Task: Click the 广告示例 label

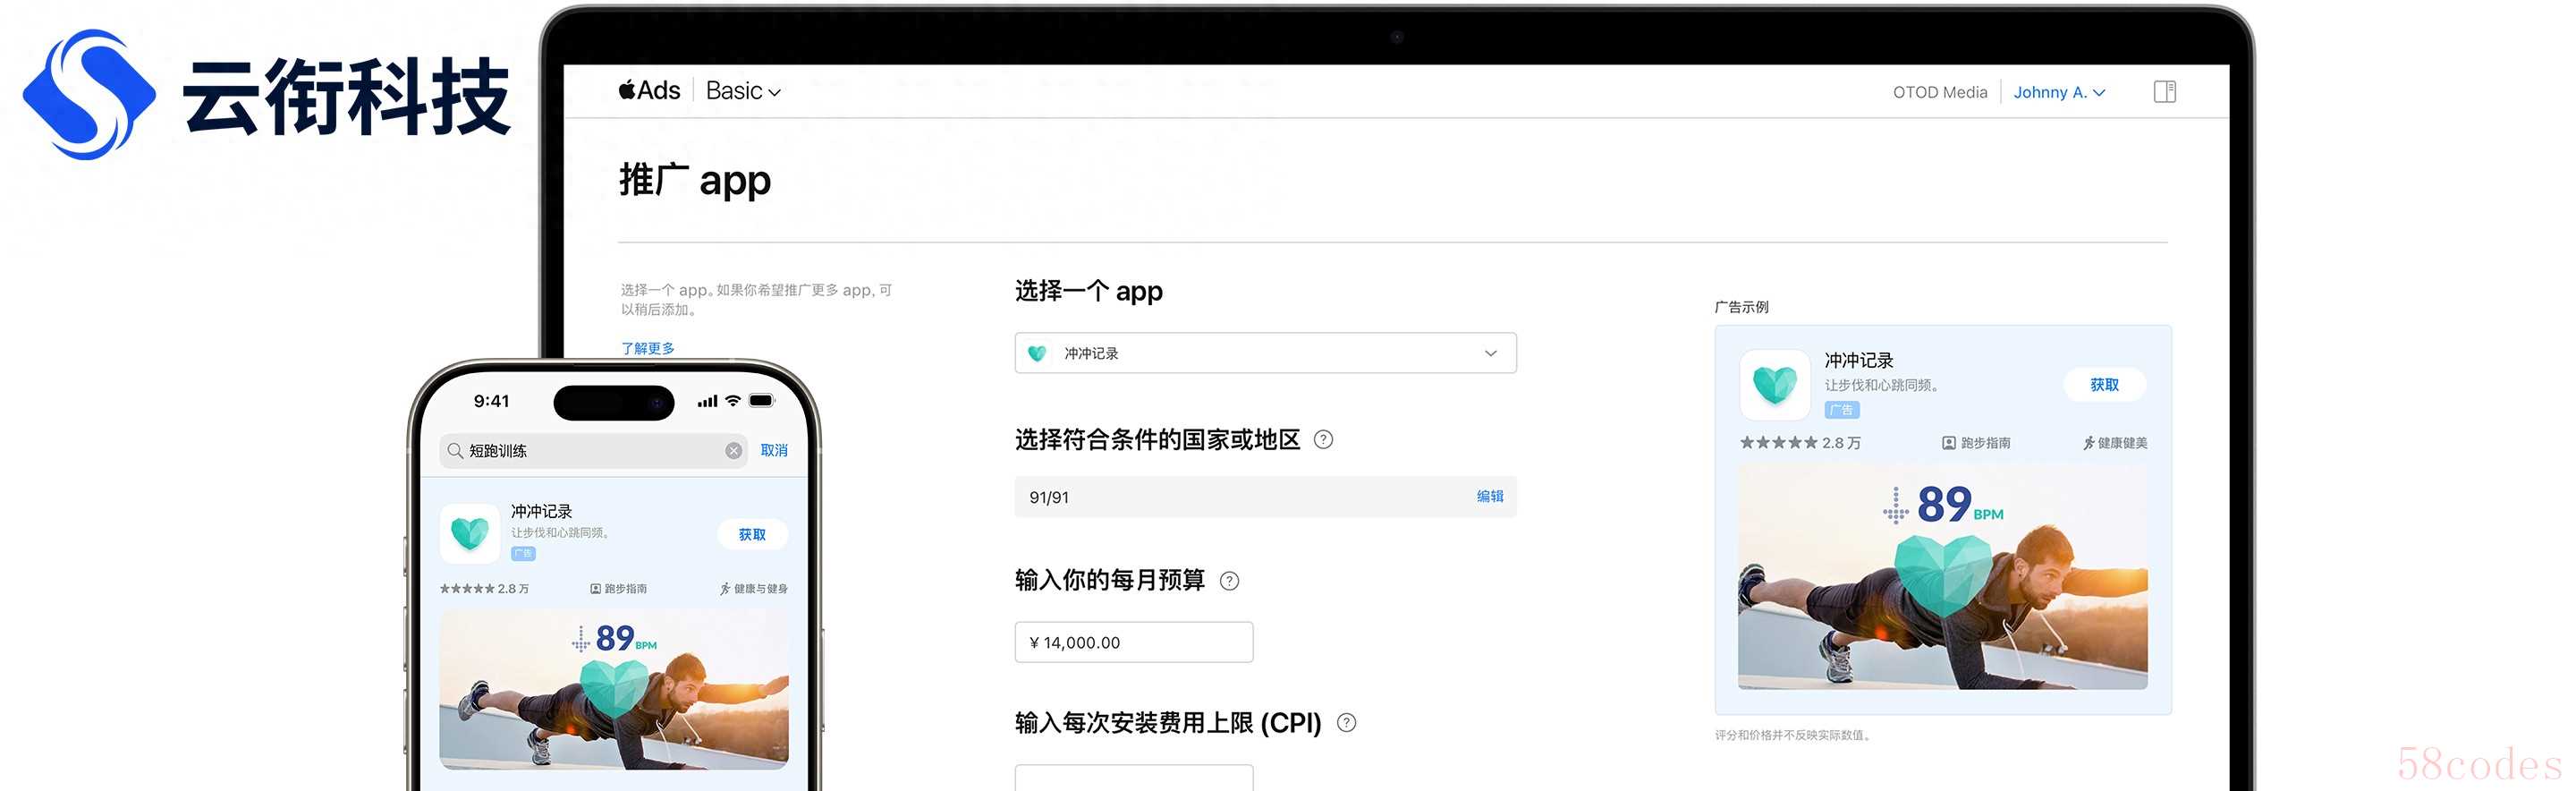Action: 1741,307
